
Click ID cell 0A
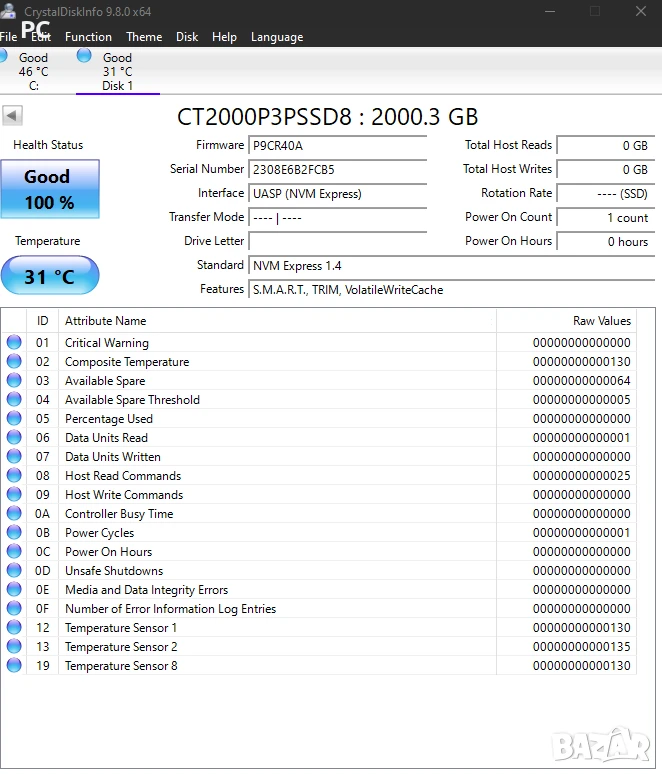[42, 514]
